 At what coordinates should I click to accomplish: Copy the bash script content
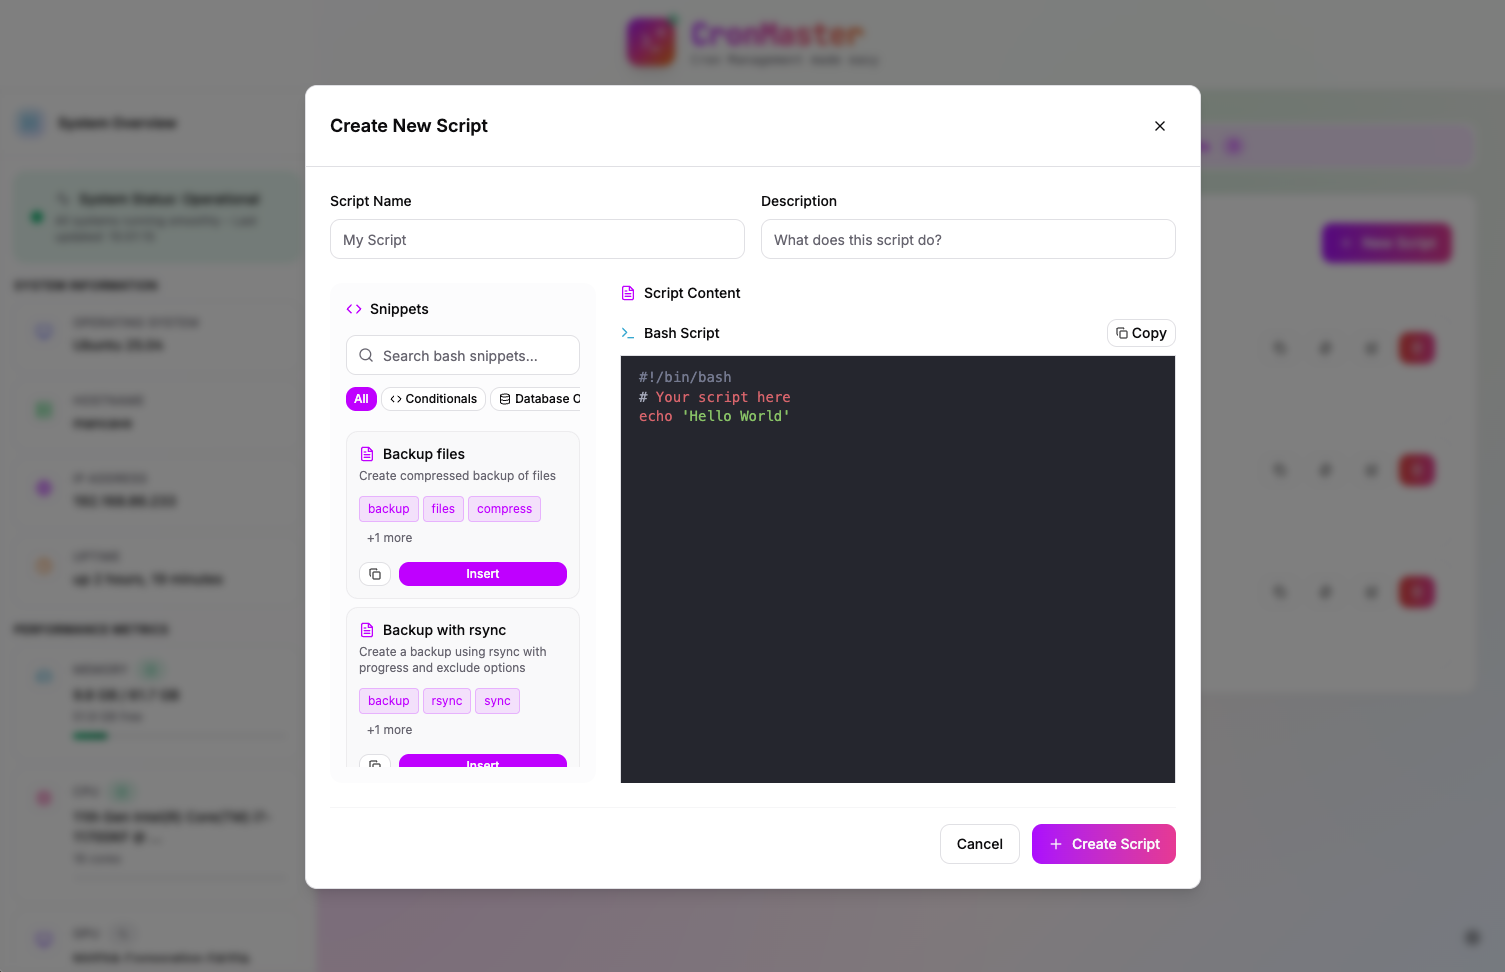[x=1141, y=333]
